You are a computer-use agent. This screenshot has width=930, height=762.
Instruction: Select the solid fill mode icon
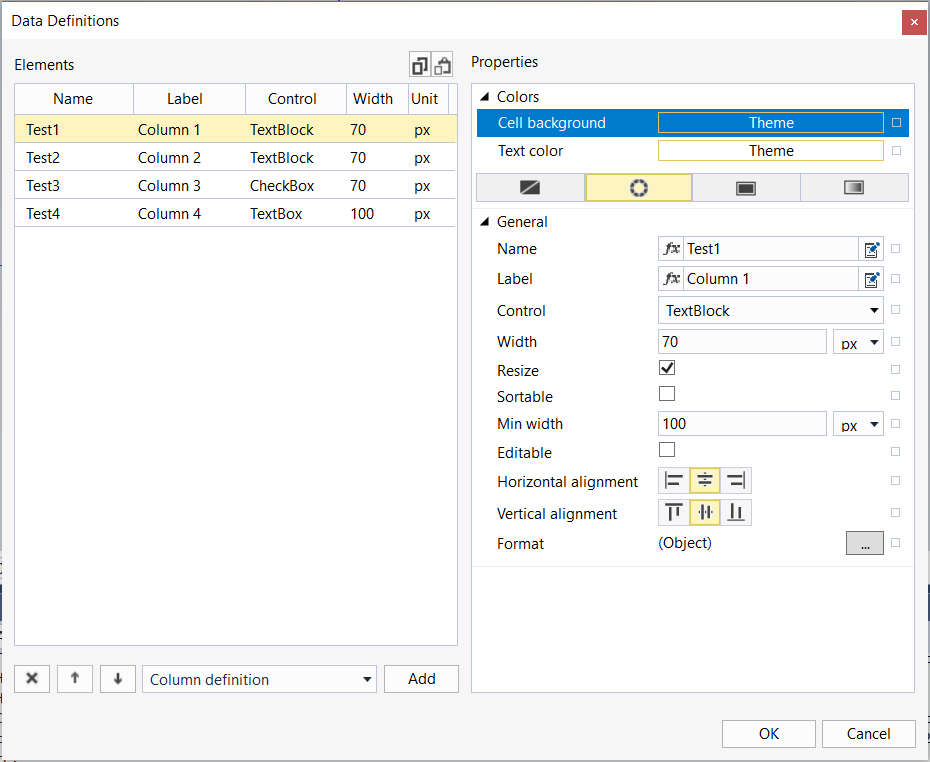746,188
